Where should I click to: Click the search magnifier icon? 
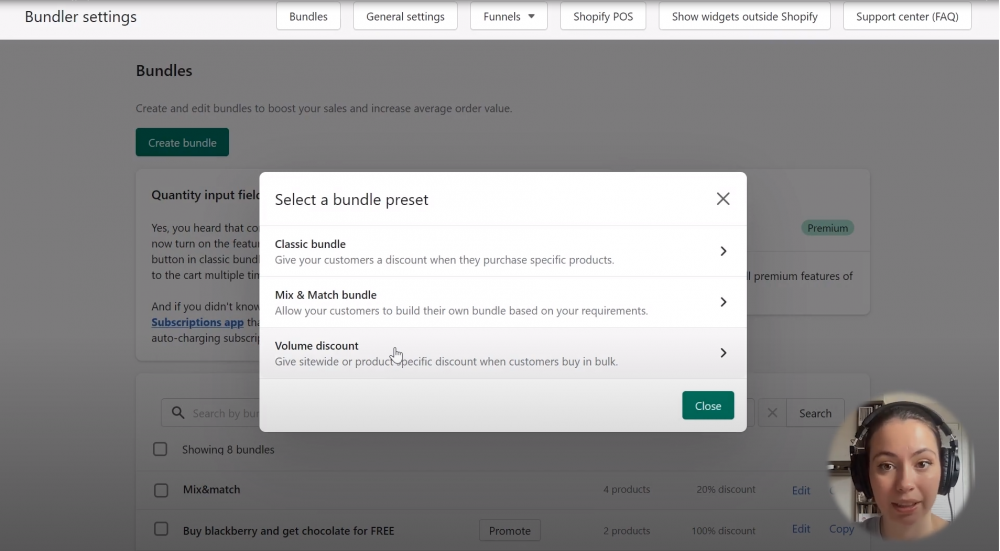[178, 413]
